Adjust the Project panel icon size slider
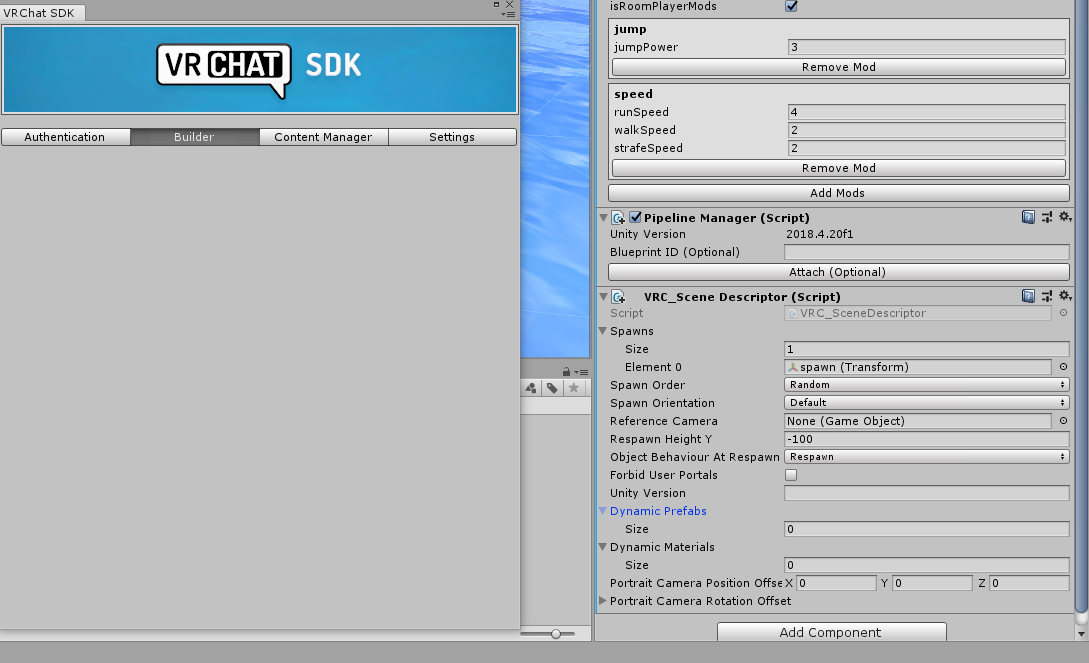The height and width of the screenshot is (663, 1089). tap(556, 633)
